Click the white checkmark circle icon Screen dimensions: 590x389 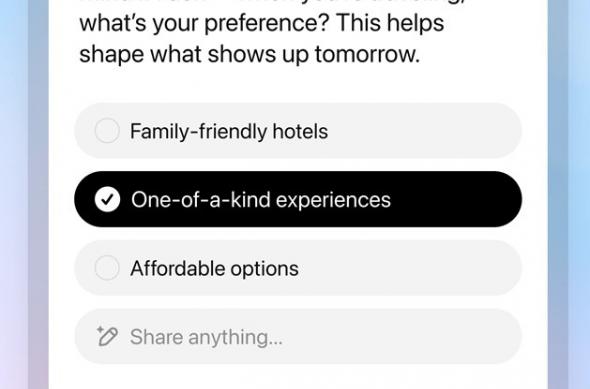point(107,199)
